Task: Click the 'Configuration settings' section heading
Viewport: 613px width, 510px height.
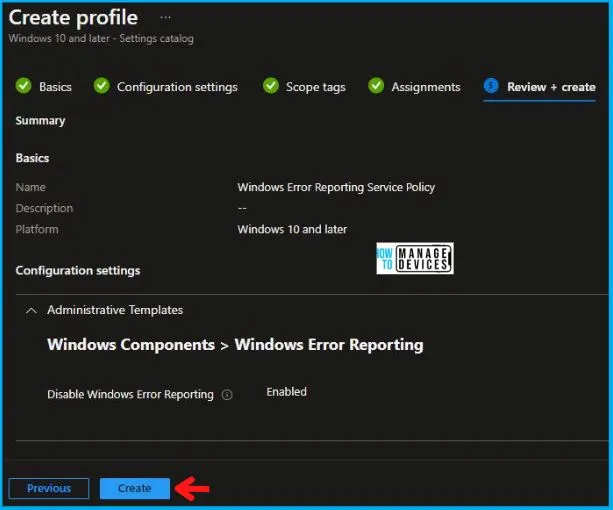Action: coord(78,270)
